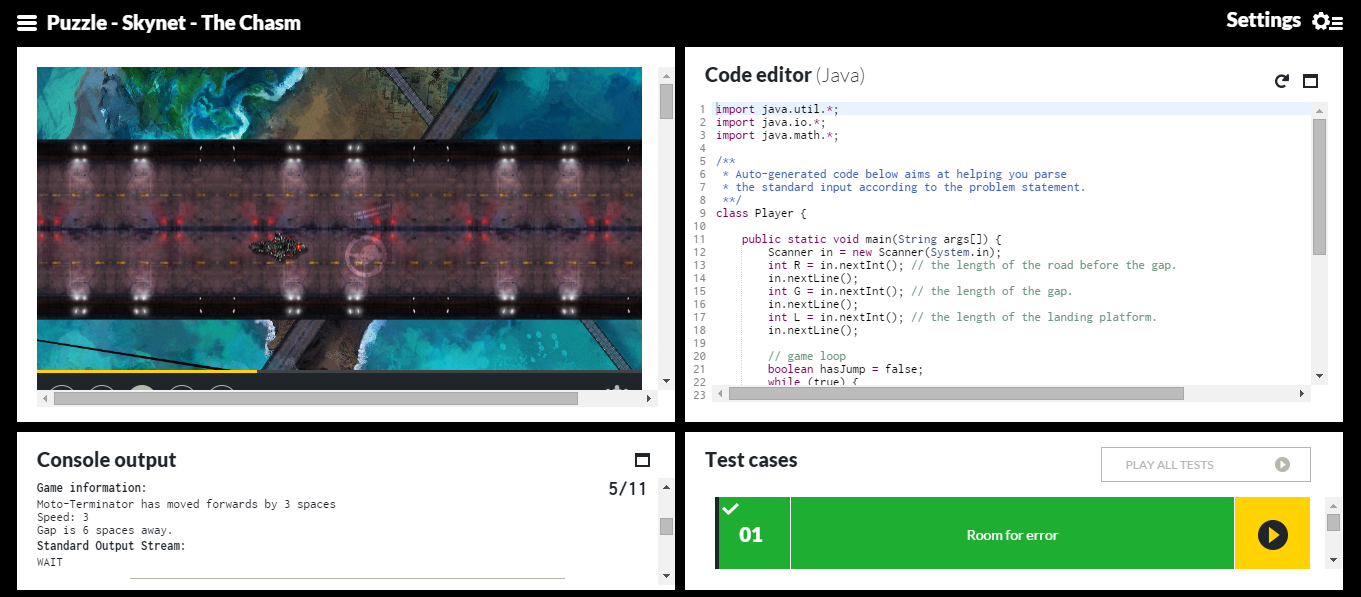This screenshot has width=1361, height=597.
Task: Click the down arrow of the game viewer scrollbar
Action: coord(665,381)
